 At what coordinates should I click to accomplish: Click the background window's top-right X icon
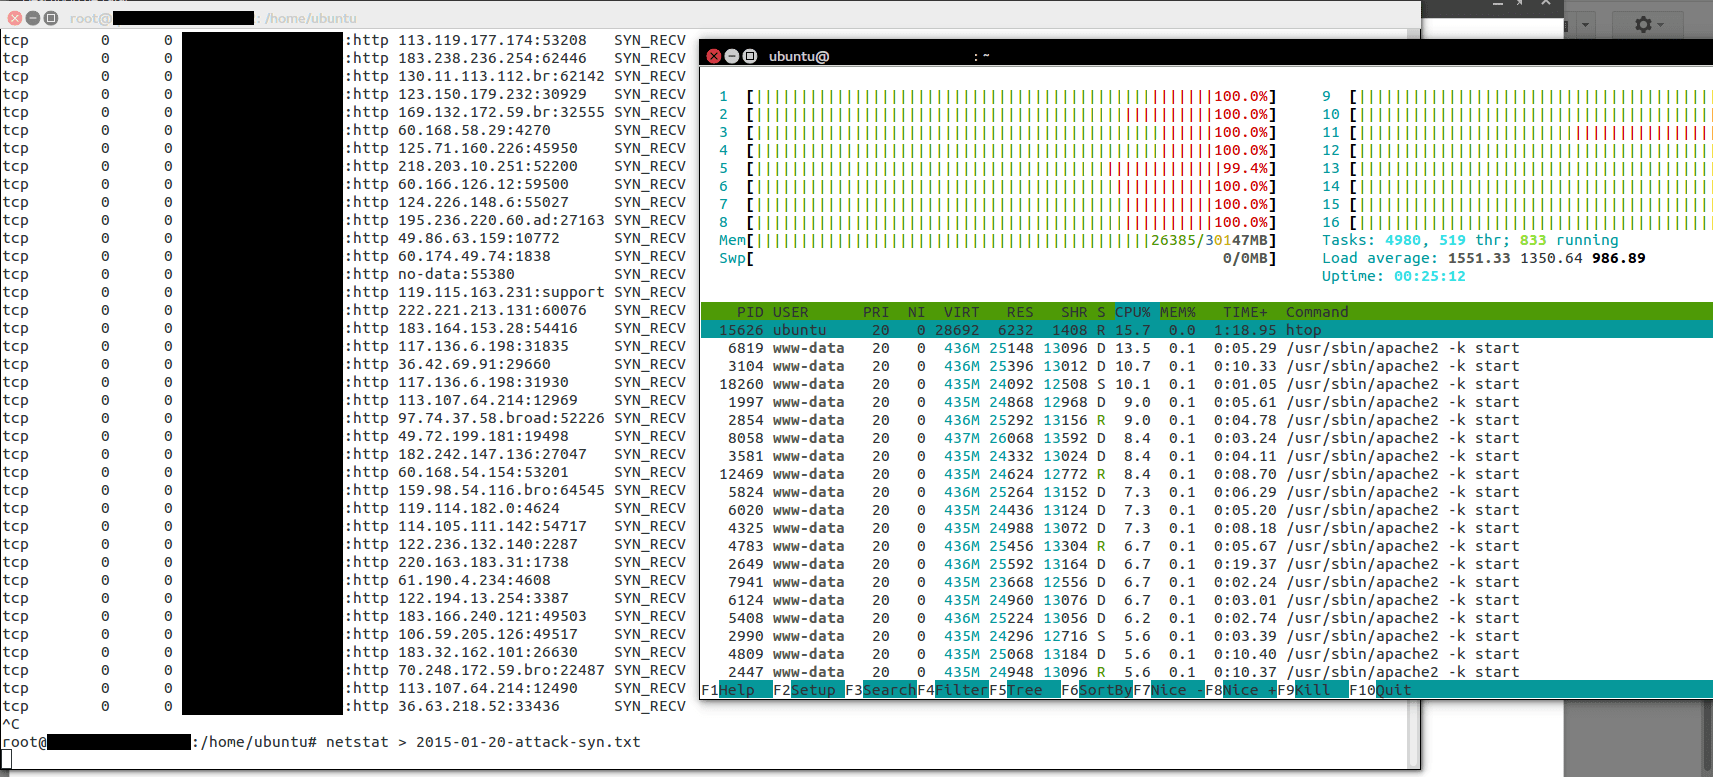coord(1545,4)
